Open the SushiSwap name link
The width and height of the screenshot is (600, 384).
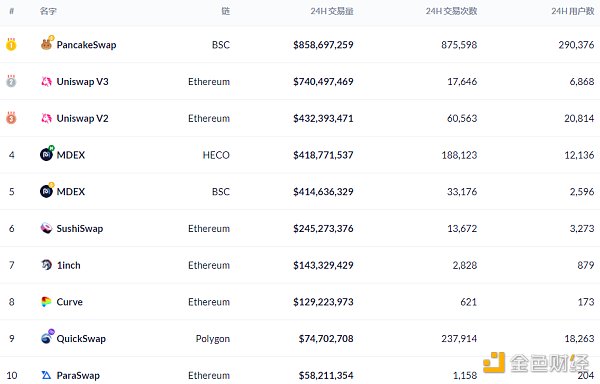pos(80,228)
